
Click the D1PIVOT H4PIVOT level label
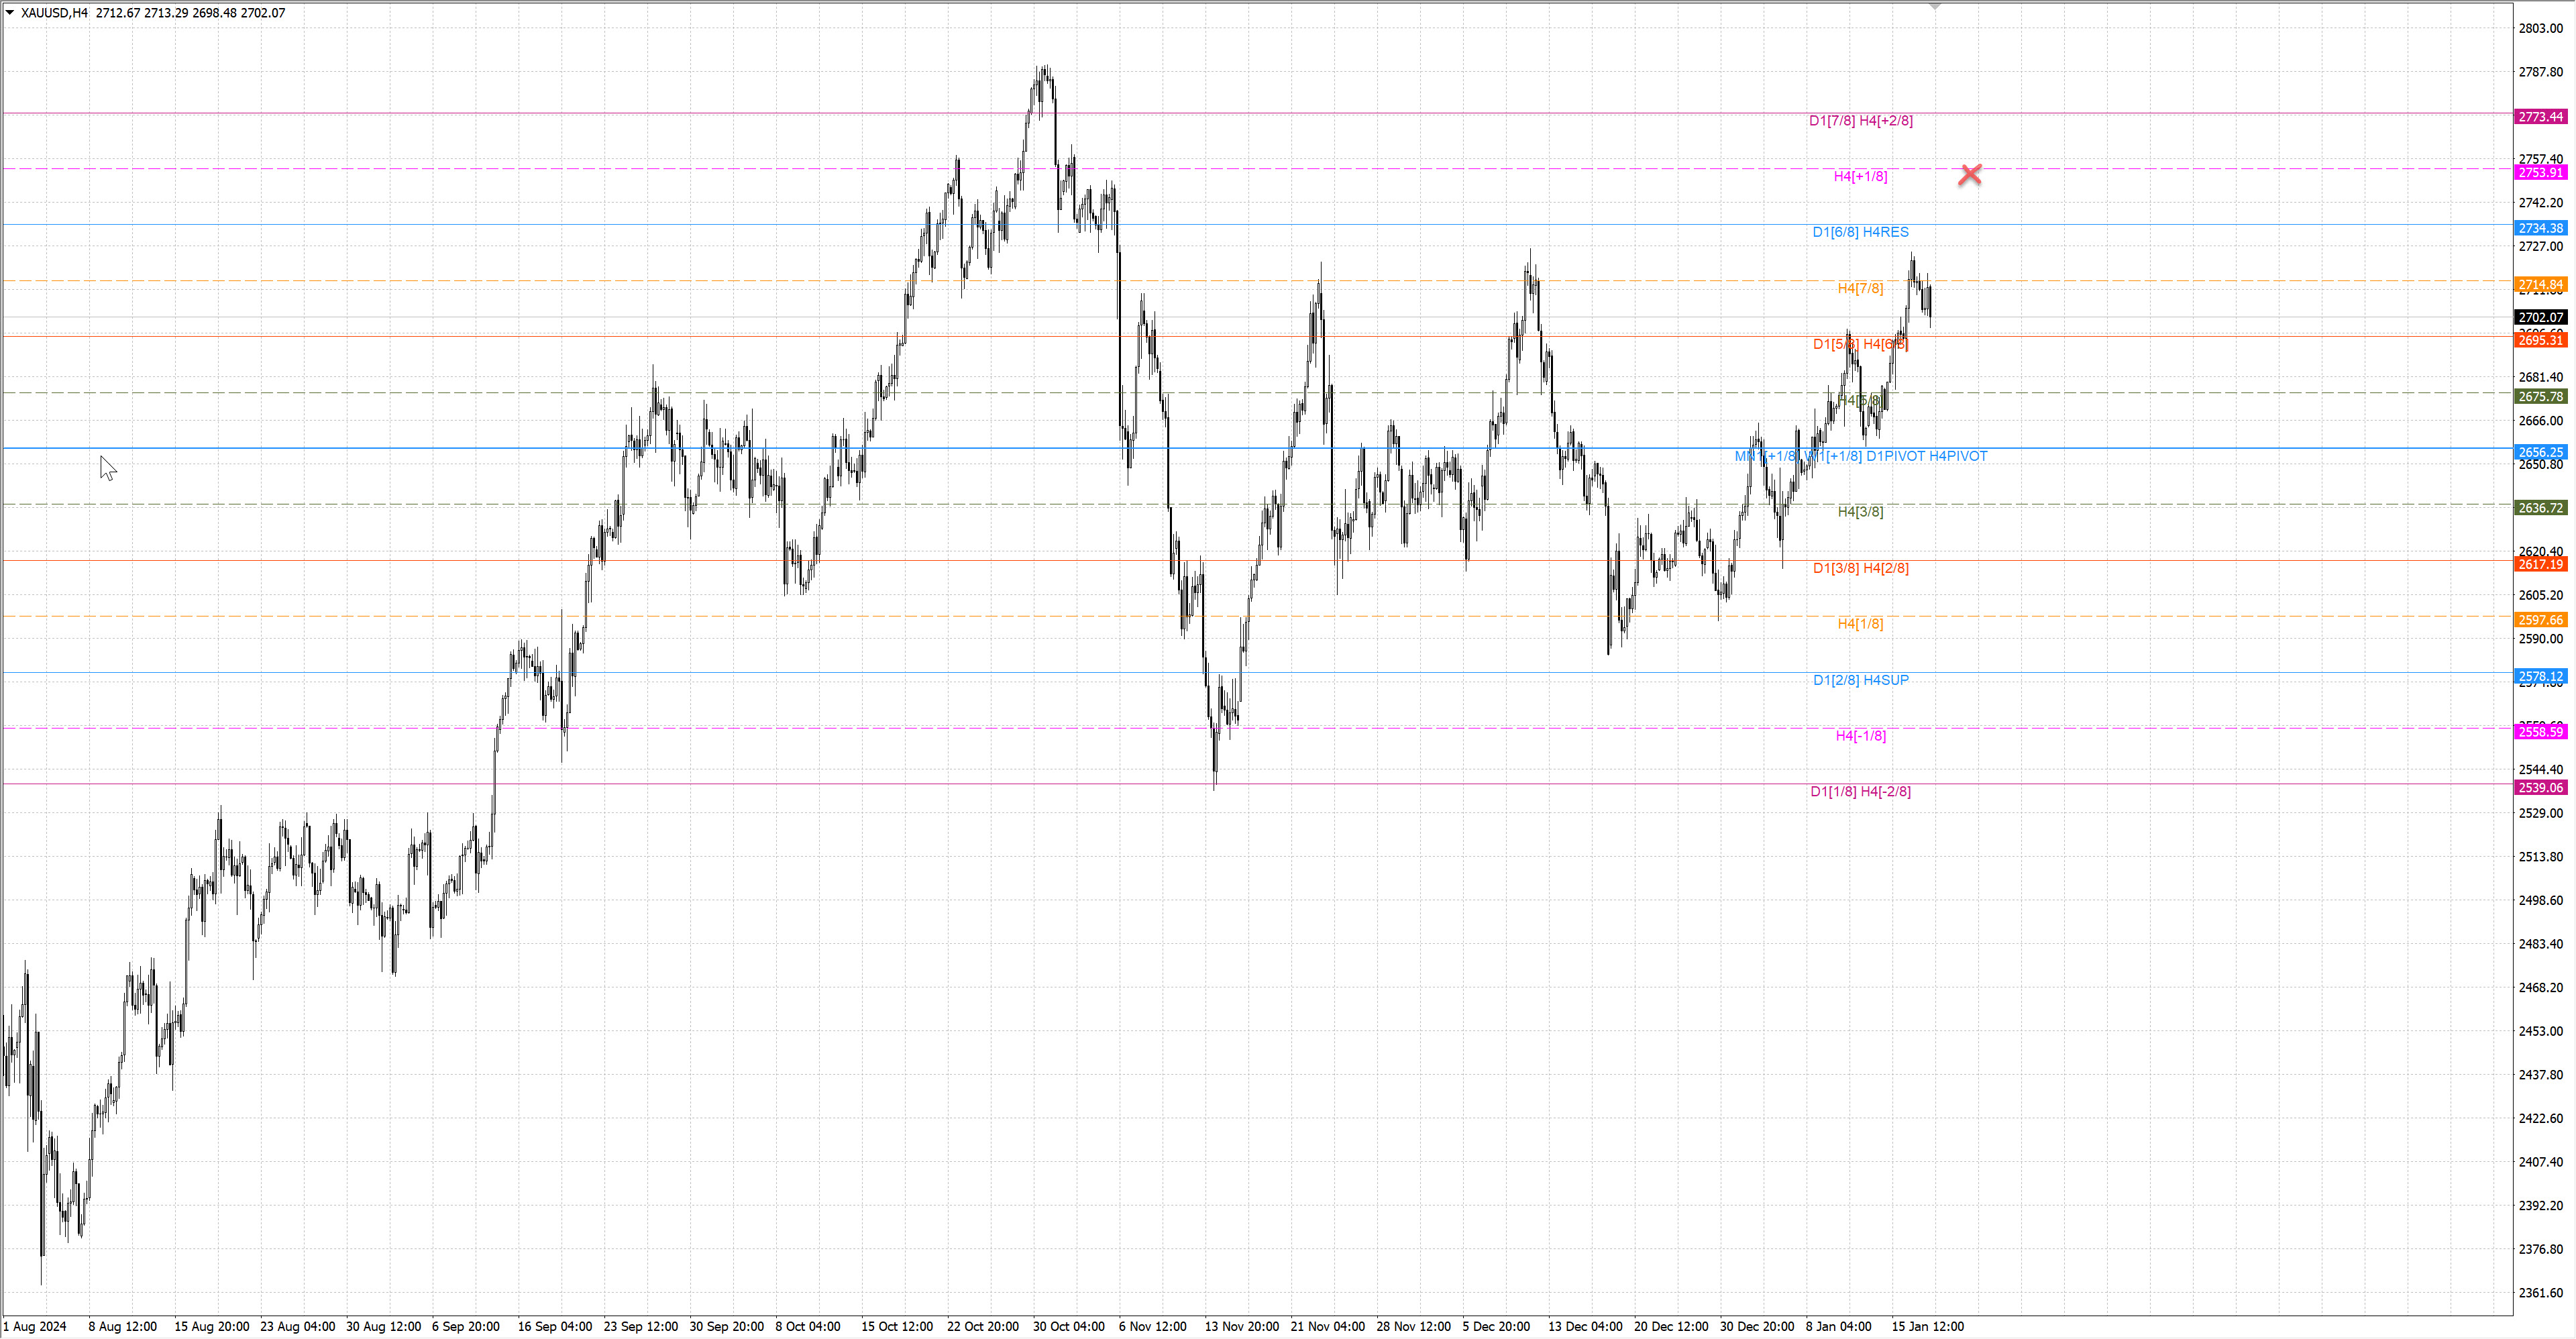click(1926, 456)
